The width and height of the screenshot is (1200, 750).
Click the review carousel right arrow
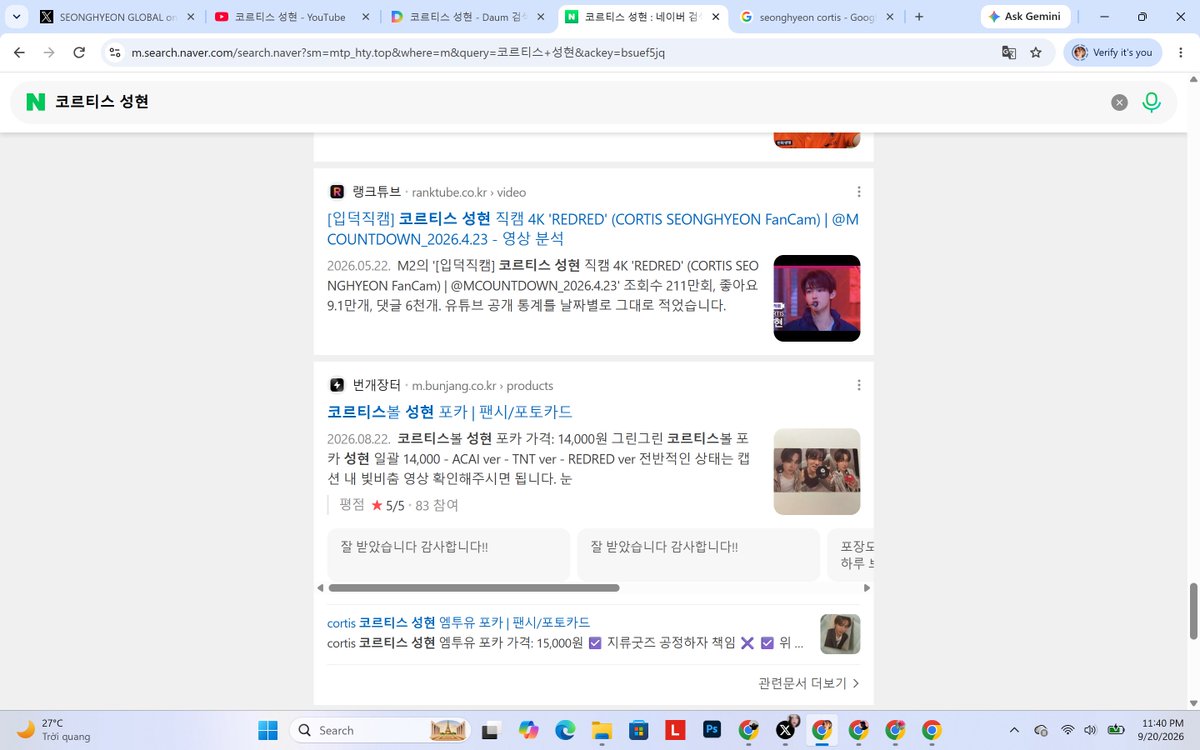coord(867,588)
